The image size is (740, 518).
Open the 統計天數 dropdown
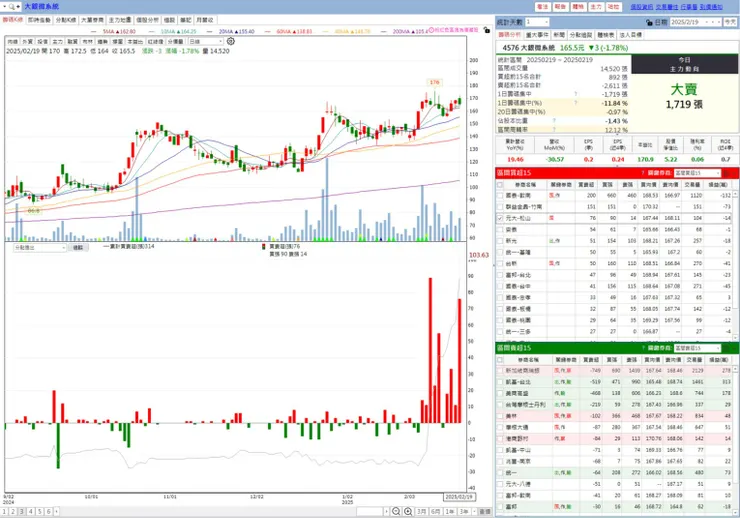pyautogui.click(x=537, y=22)
